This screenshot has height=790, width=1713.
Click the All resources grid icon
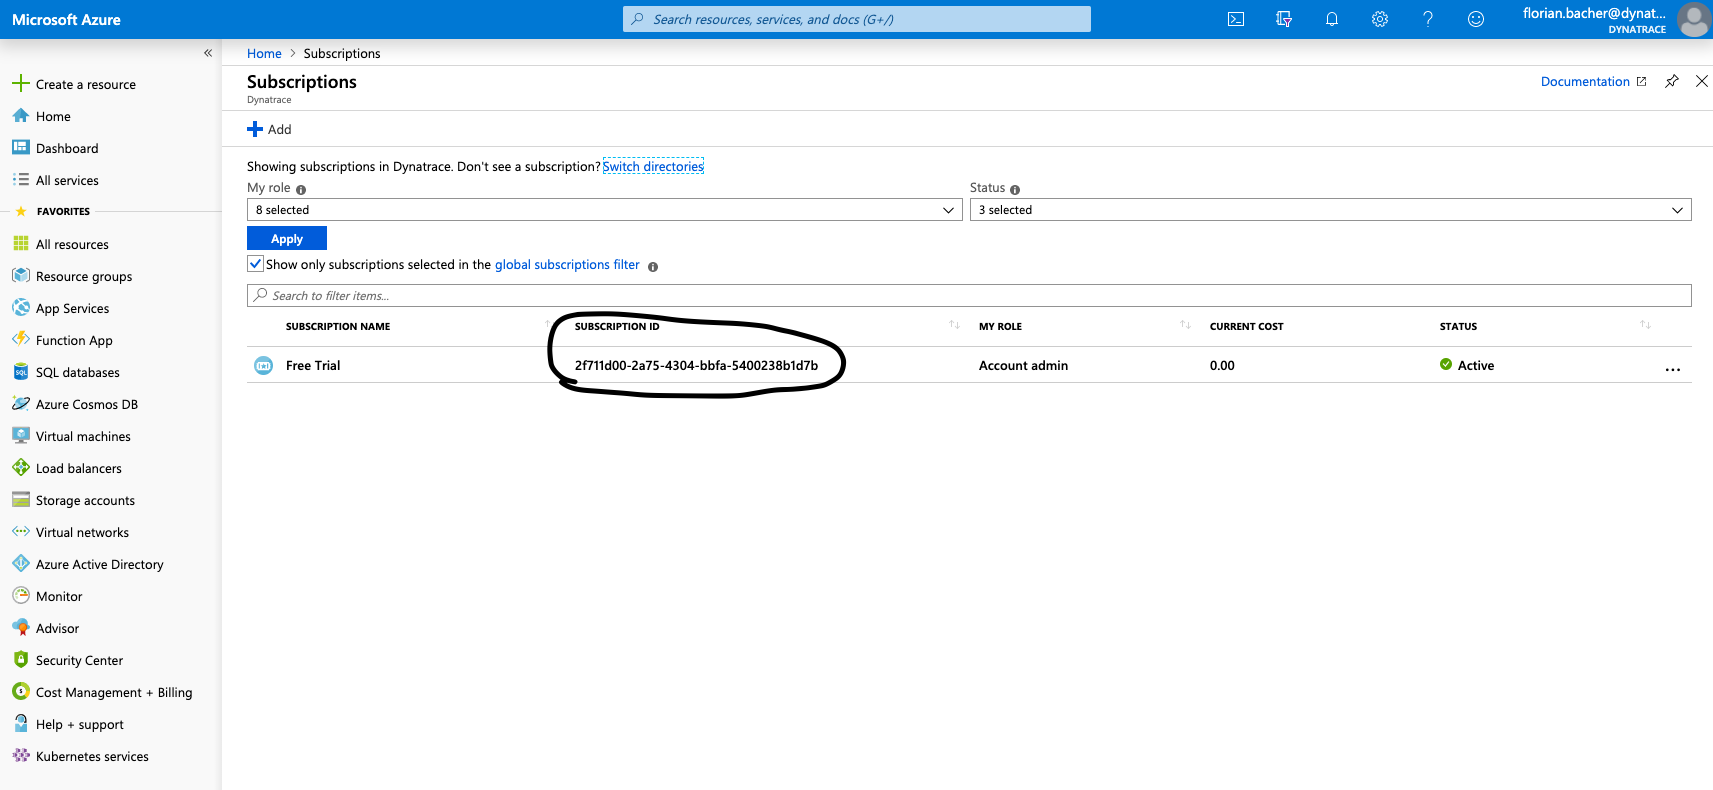[x=21, y=244]
